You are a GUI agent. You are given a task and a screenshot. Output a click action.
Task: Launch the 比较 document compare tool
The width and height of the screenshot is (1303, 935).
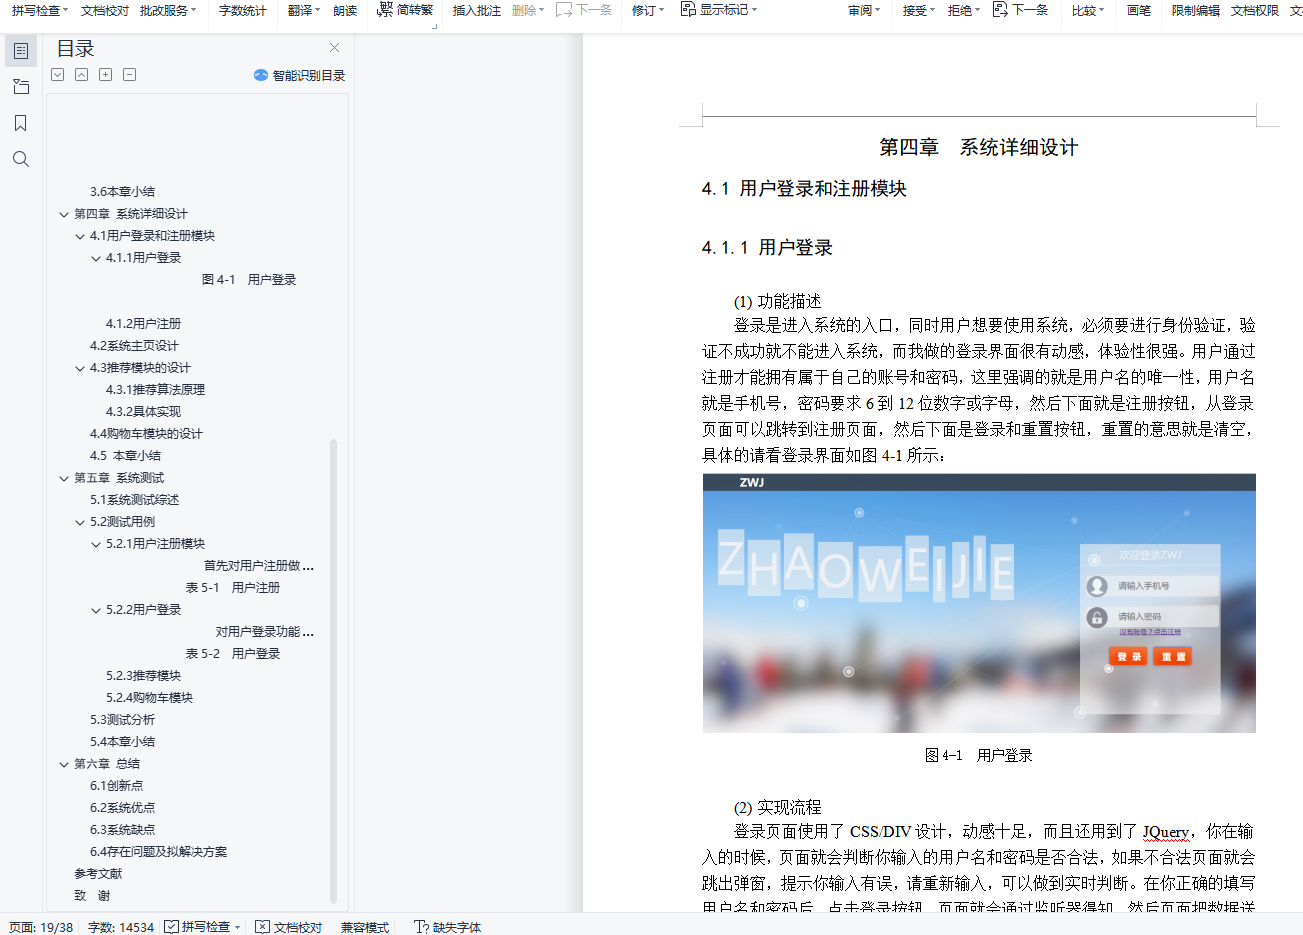coord(1086,11)
